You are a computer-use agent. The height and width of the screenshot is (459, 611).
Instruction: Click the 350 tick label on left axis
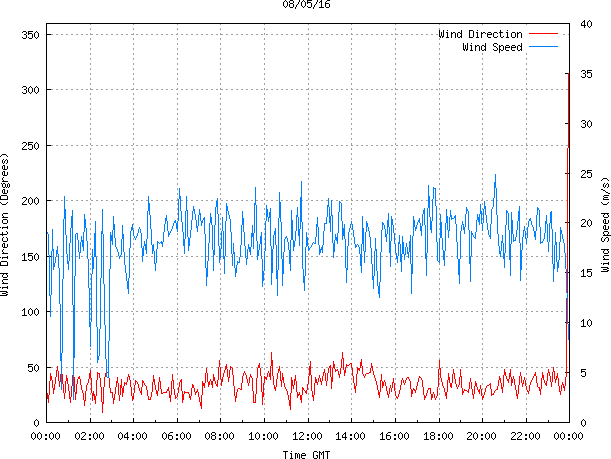tap(30, 35)
